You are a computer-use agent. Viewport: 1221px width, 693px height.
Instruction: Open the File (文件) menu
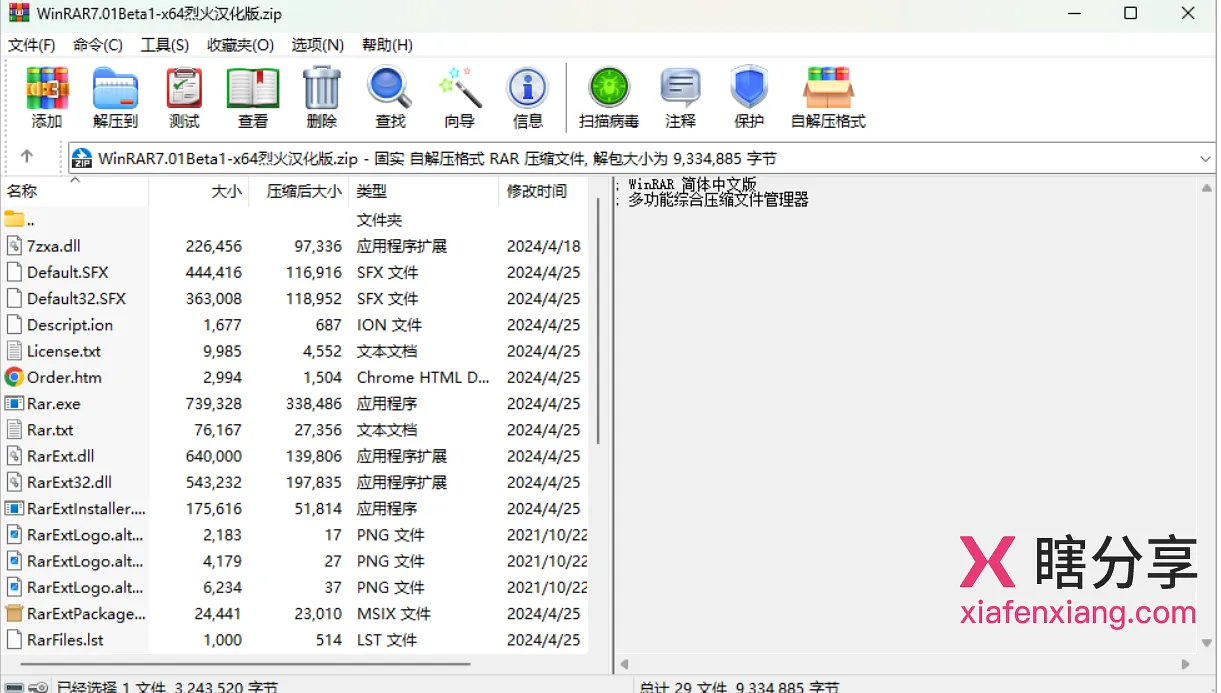click(32, 45)
